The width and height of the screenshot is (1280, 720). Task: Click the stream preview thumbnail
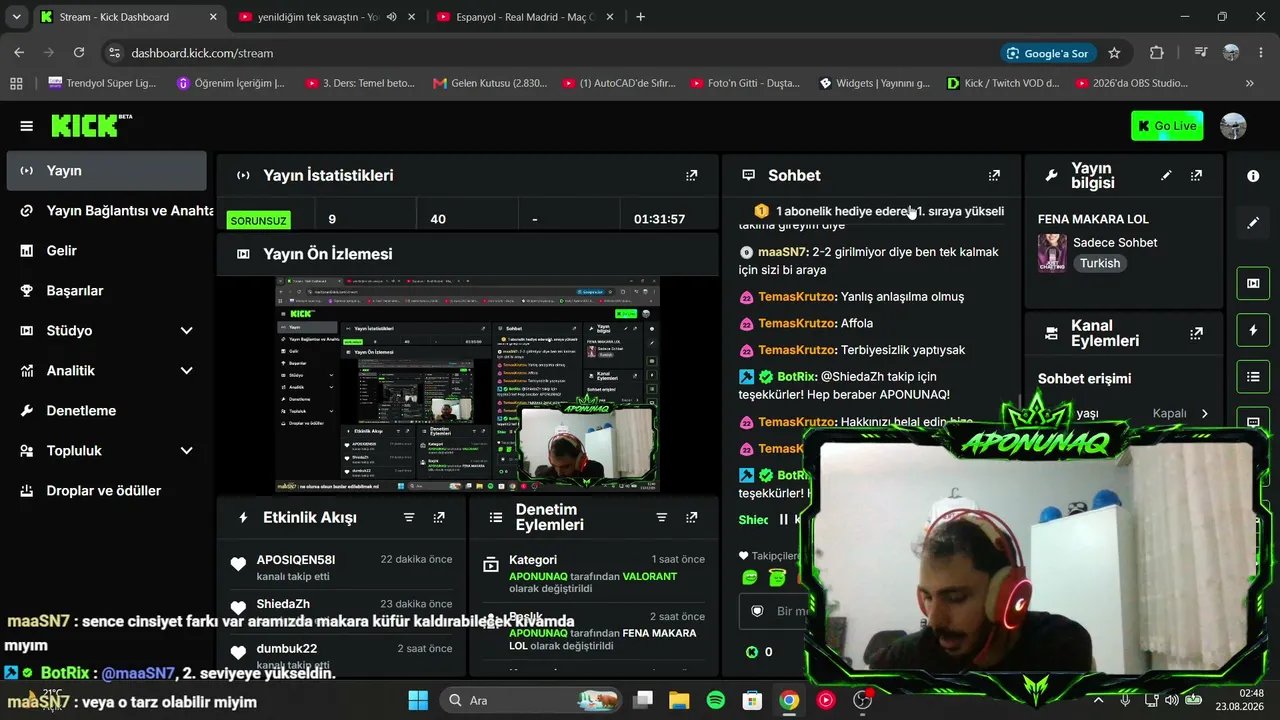click(x=467, y=385)
